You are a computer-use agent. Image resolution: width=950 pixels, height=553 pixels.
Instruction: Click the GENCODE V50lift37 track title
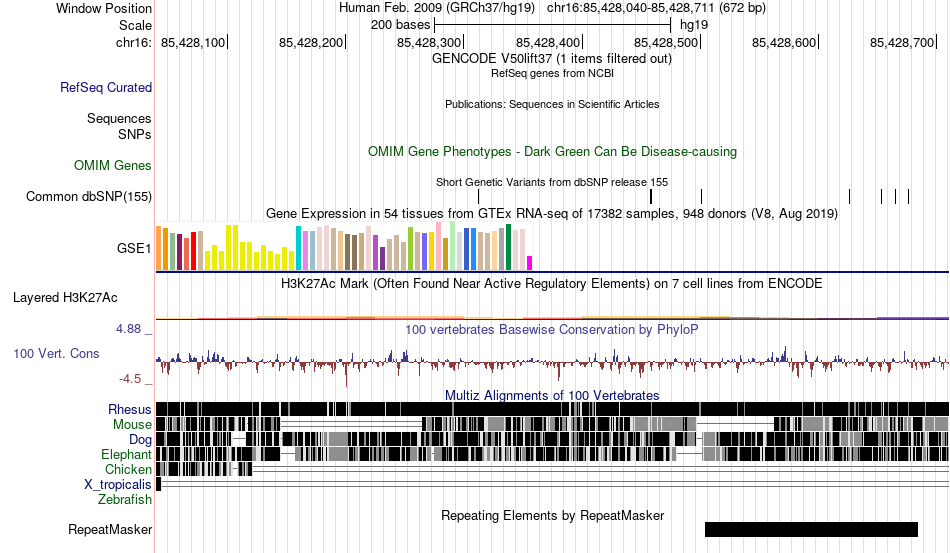(x=552, y=59)
